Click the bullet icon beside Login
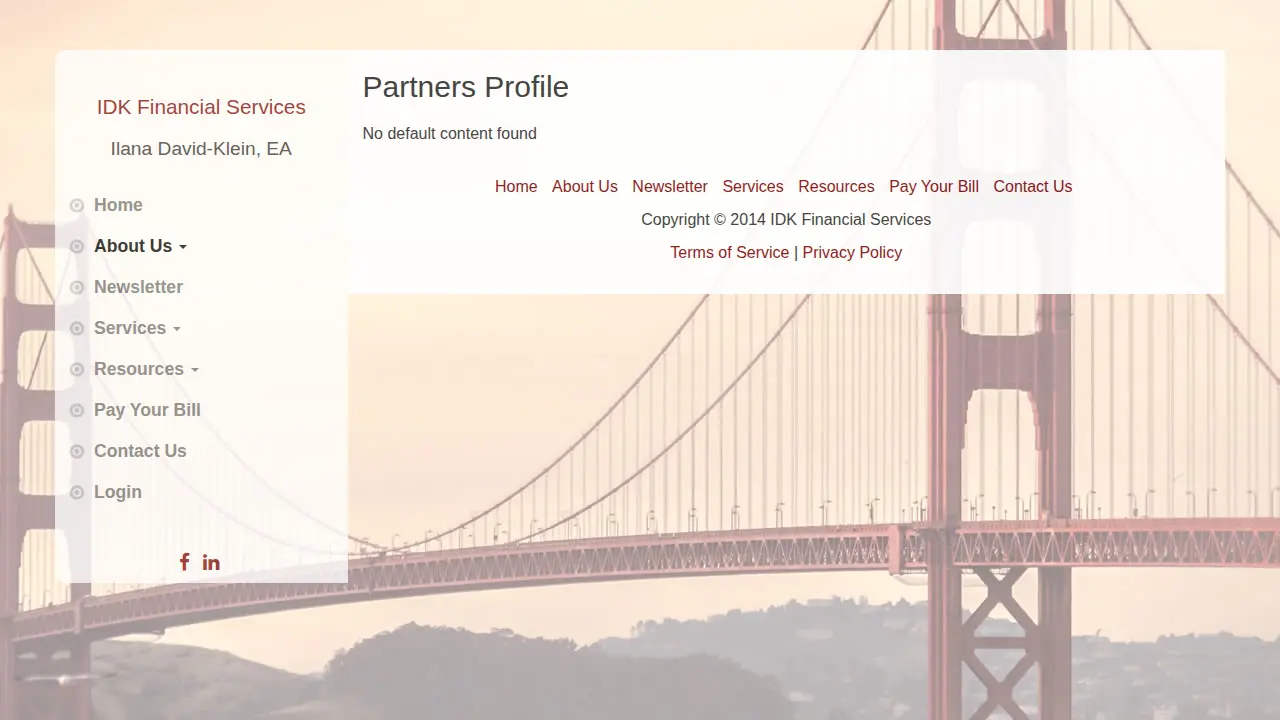Viewport: 1280px width, 720px height. point(77,492)
